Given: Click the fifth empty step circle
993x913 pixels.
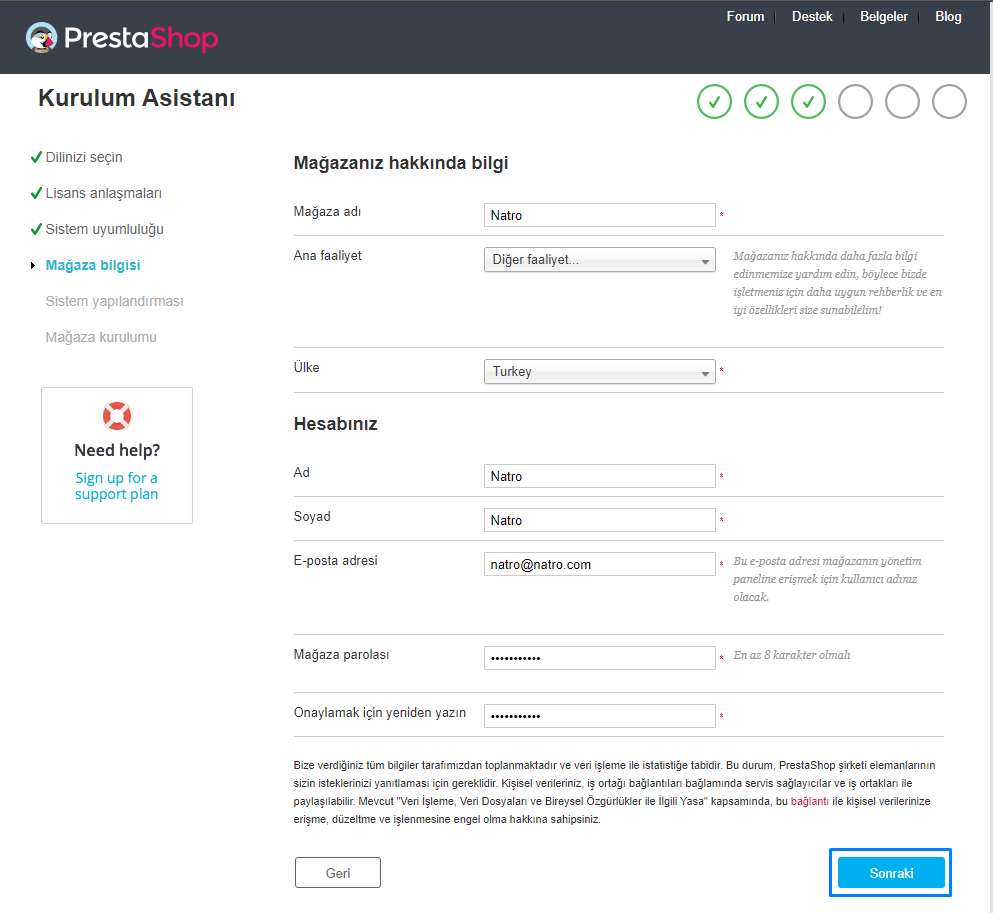Looking at the screenshot, I should point(902,101).
